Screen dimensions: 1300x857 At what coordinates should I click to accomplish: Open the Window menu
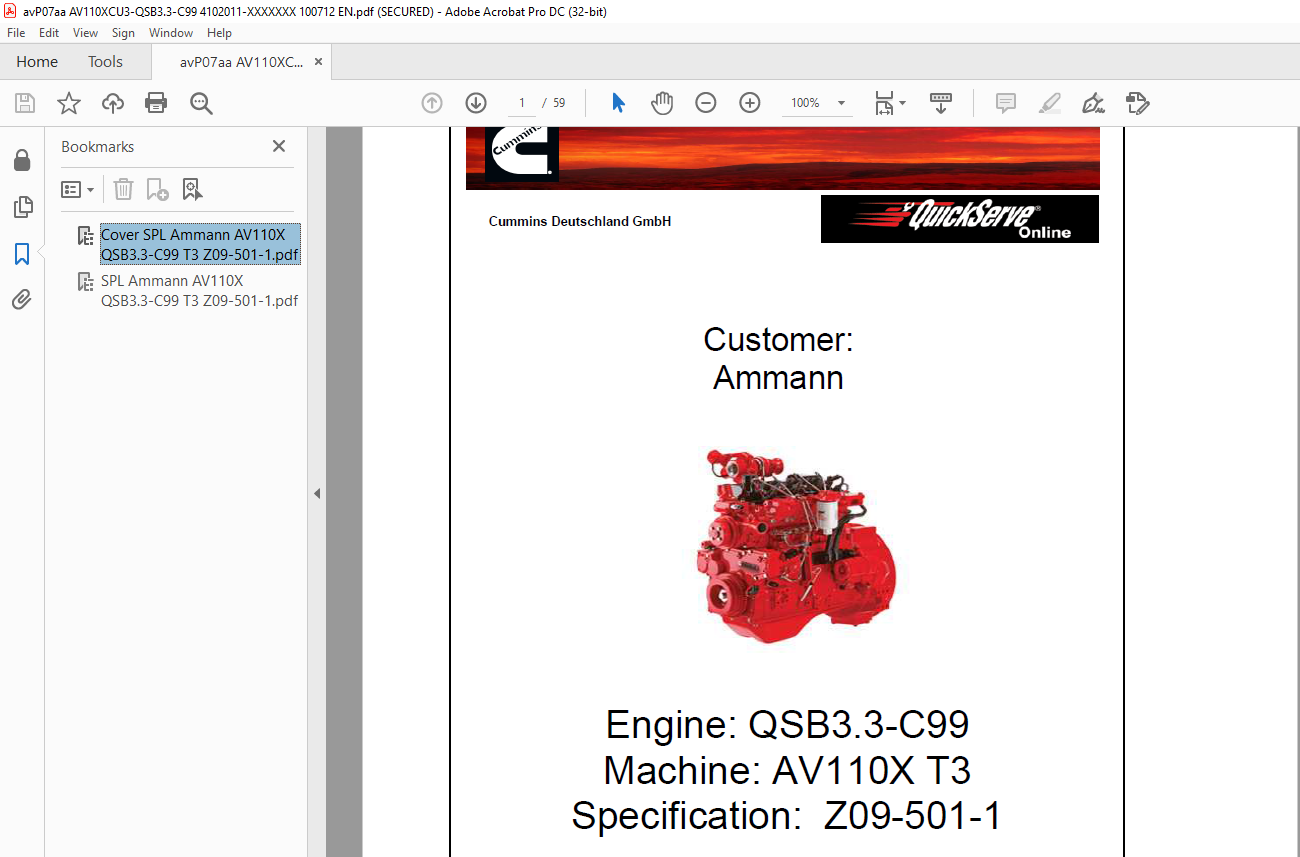point(171,33)
